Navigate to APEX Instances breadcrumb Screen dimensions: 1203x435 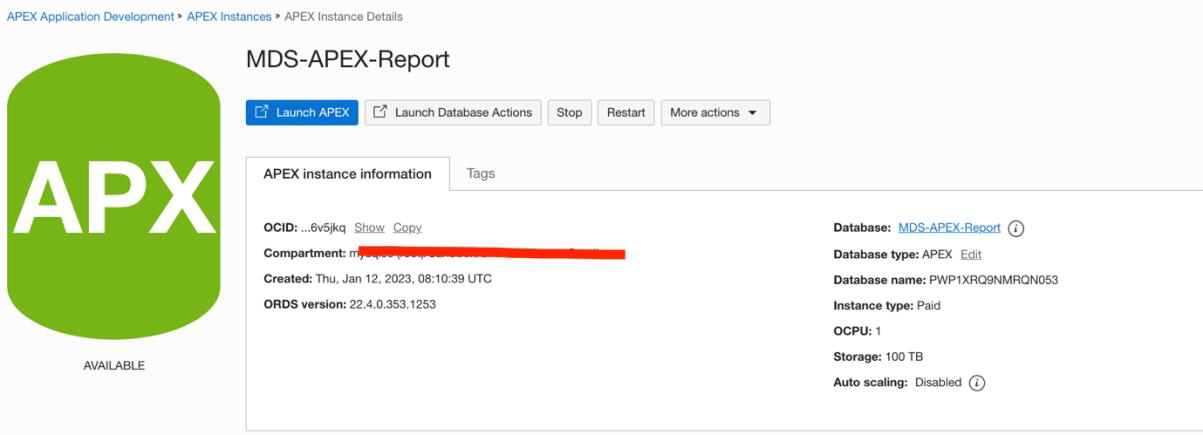tap(229, 17)
